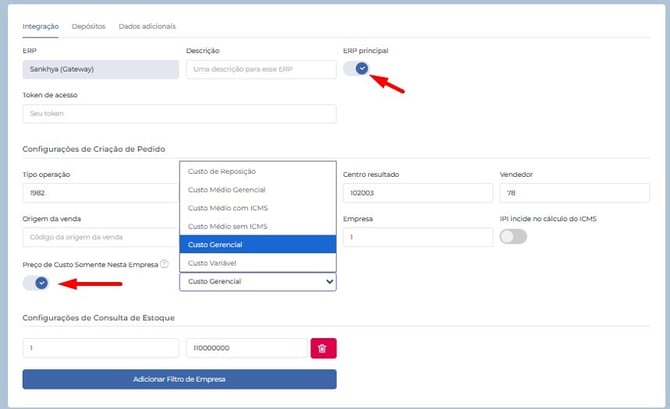Enable IPI incide no cálculo do ICMS

click(x=513, y=236)
